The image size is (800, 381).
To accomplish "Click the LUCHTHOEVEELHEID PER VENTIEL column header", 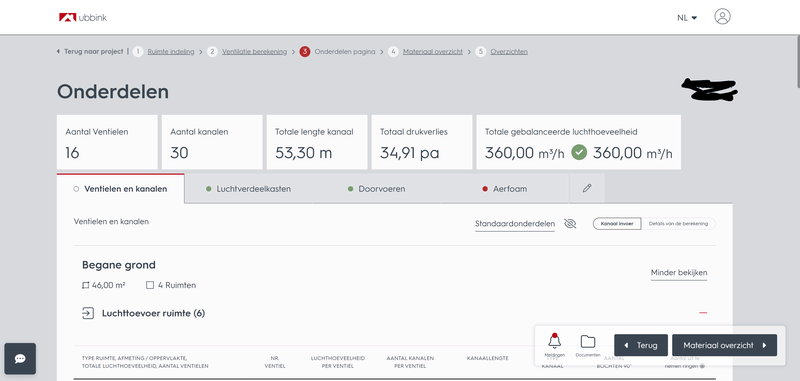I will (x=338, y=362).
